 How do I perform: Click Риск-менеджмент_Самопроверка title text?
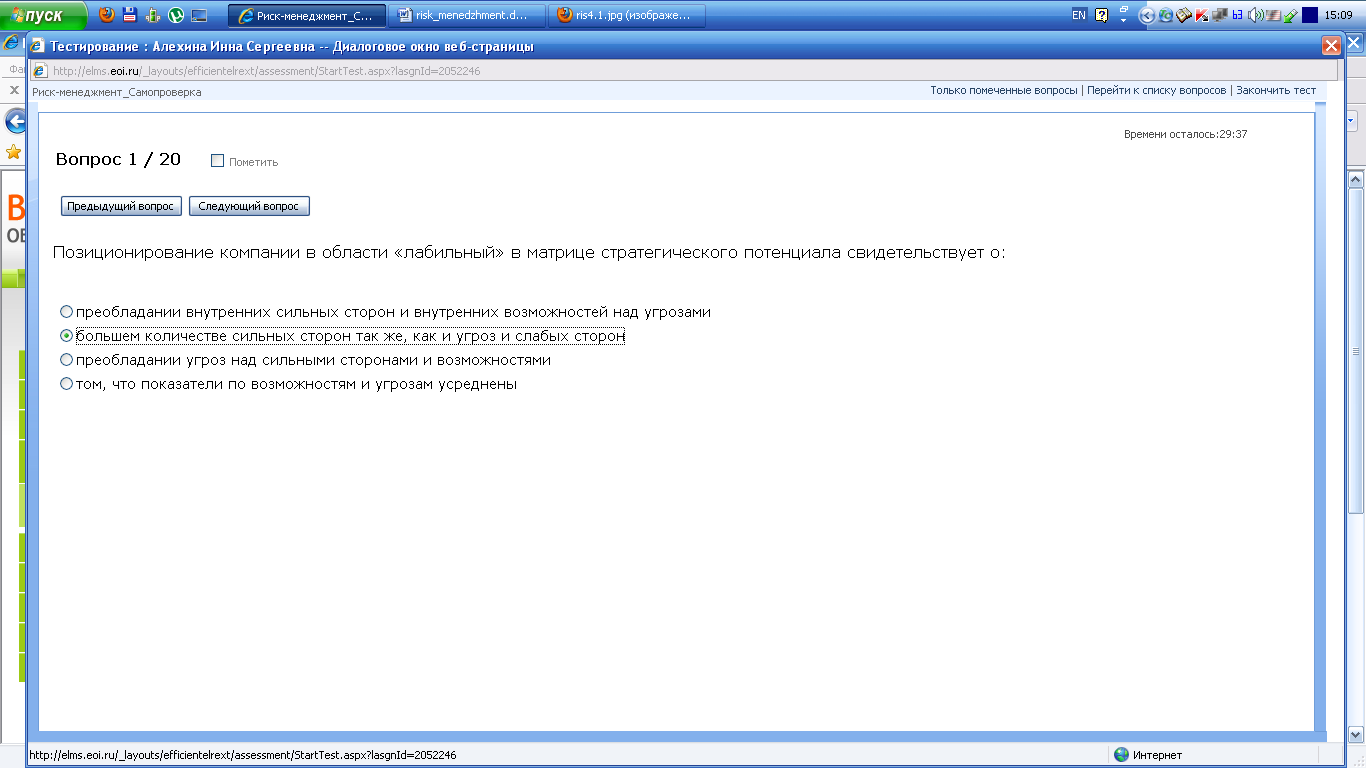116,92
